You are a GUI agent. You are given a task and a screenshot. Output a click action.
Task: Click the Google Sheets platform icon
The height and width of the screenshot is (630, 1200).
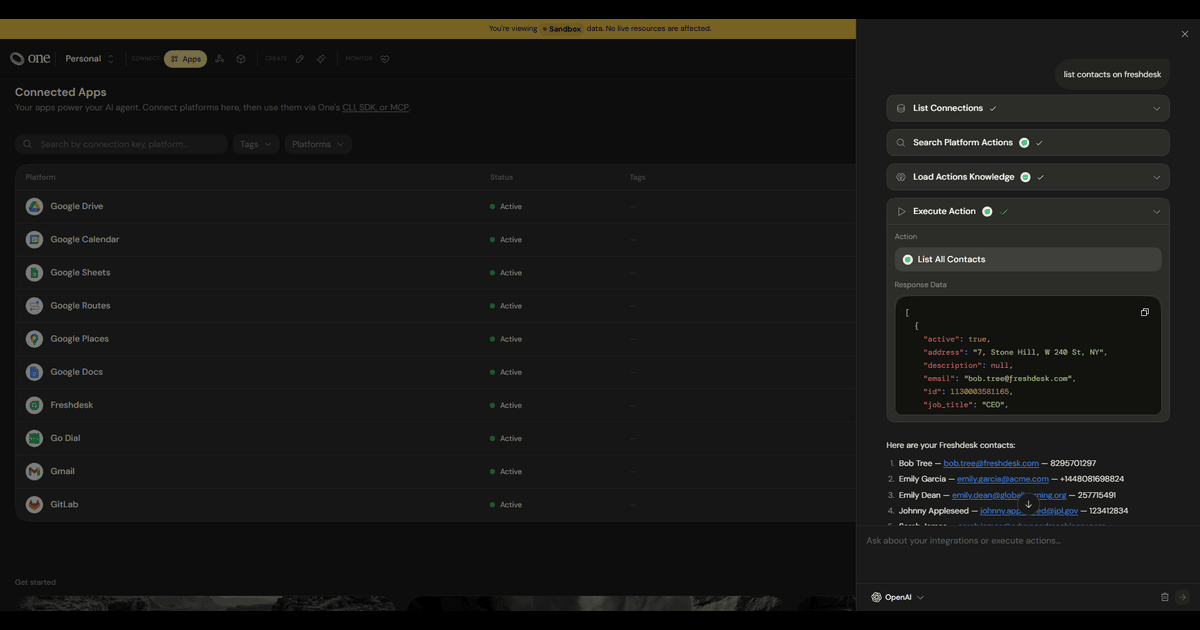(x=34, y=272)
